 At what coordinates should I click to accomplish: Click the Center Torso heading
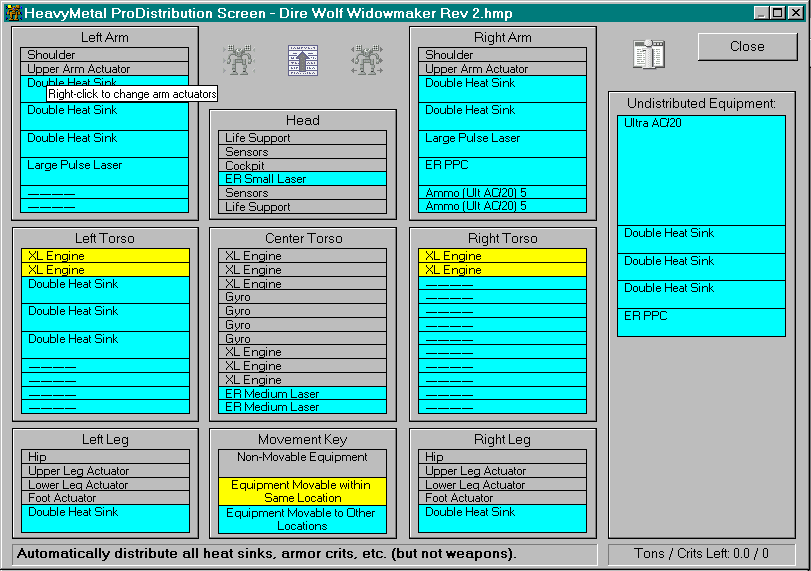pyautogui.click(x=304, y=238)
